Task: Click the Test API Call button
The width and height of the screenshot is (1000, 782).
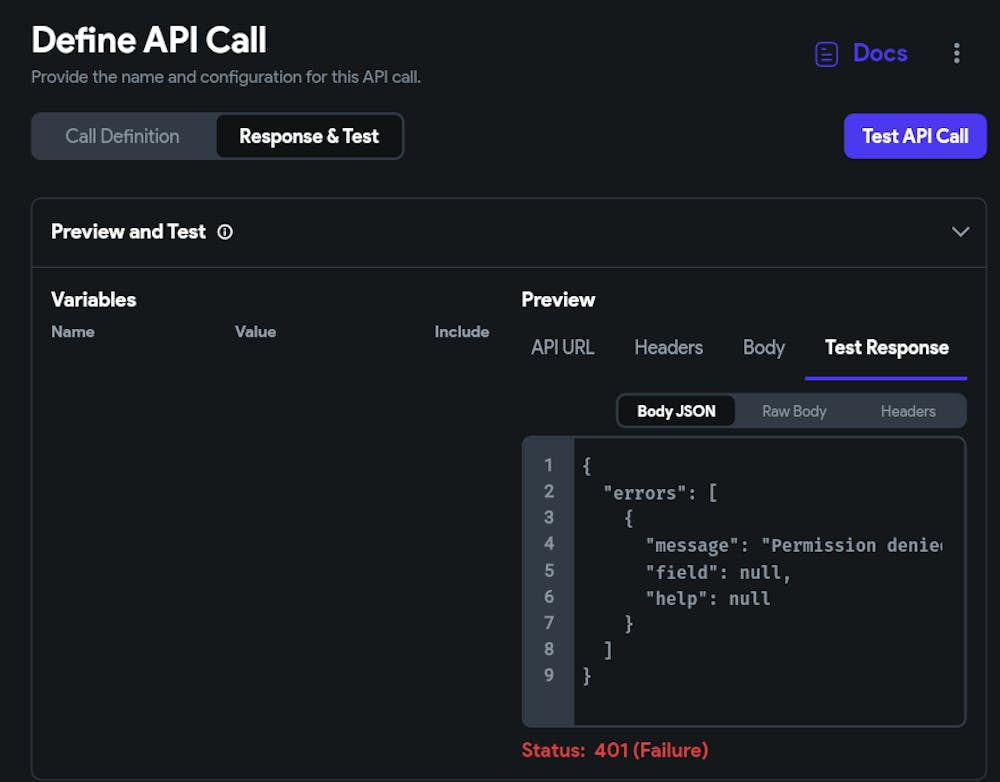Action: click(915, 136)
